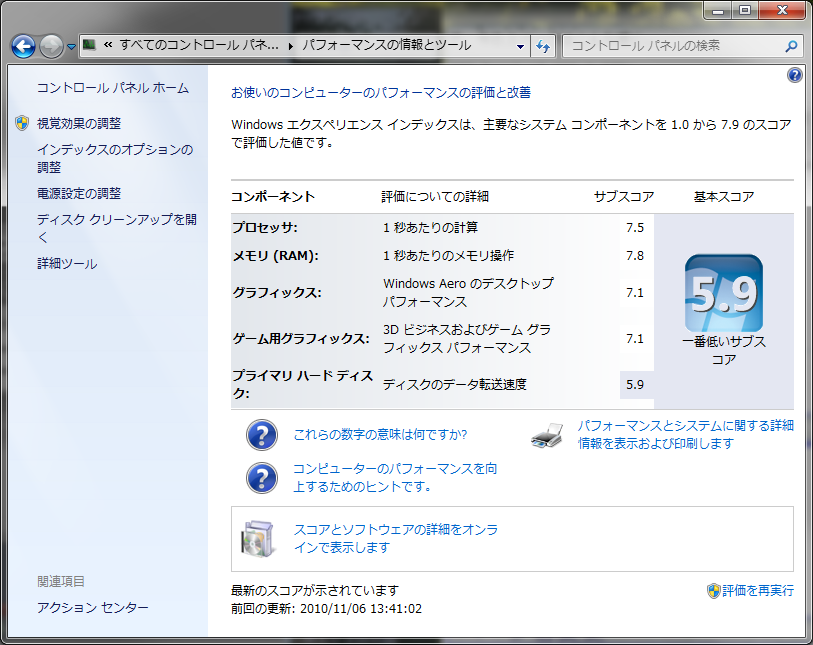813x645 pixels.
Task: Click the printer icon for detailed information
Action: pos(547,435)
